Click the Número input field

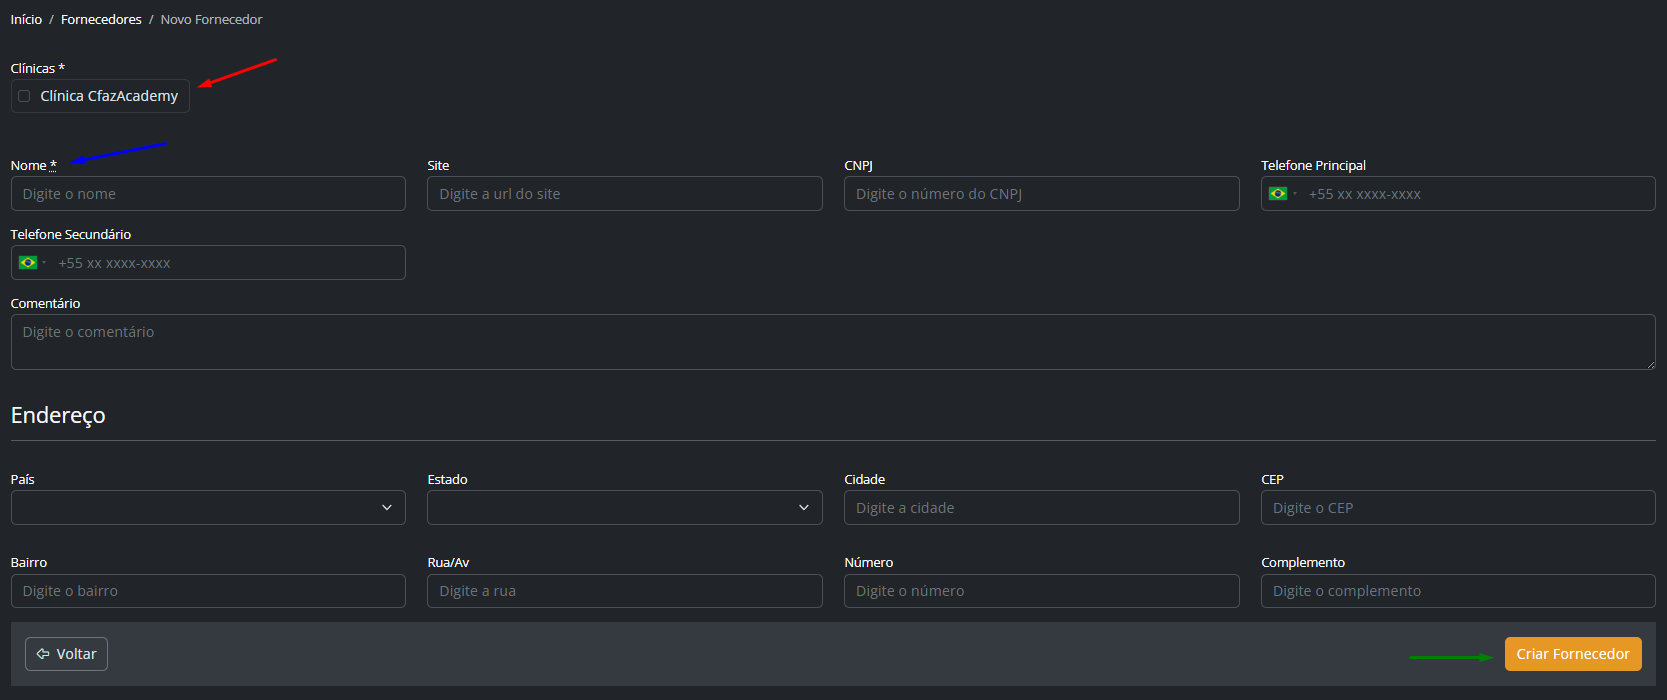point(1041,591)
